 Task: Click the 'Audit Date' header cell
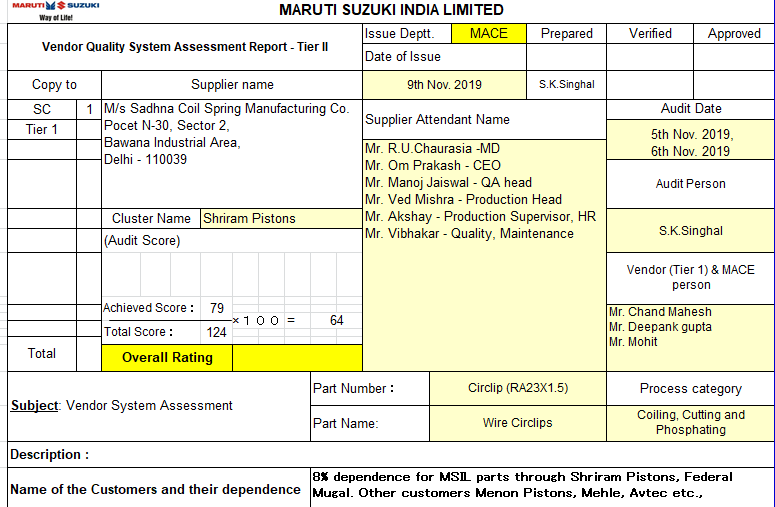(x=690, y=109)
